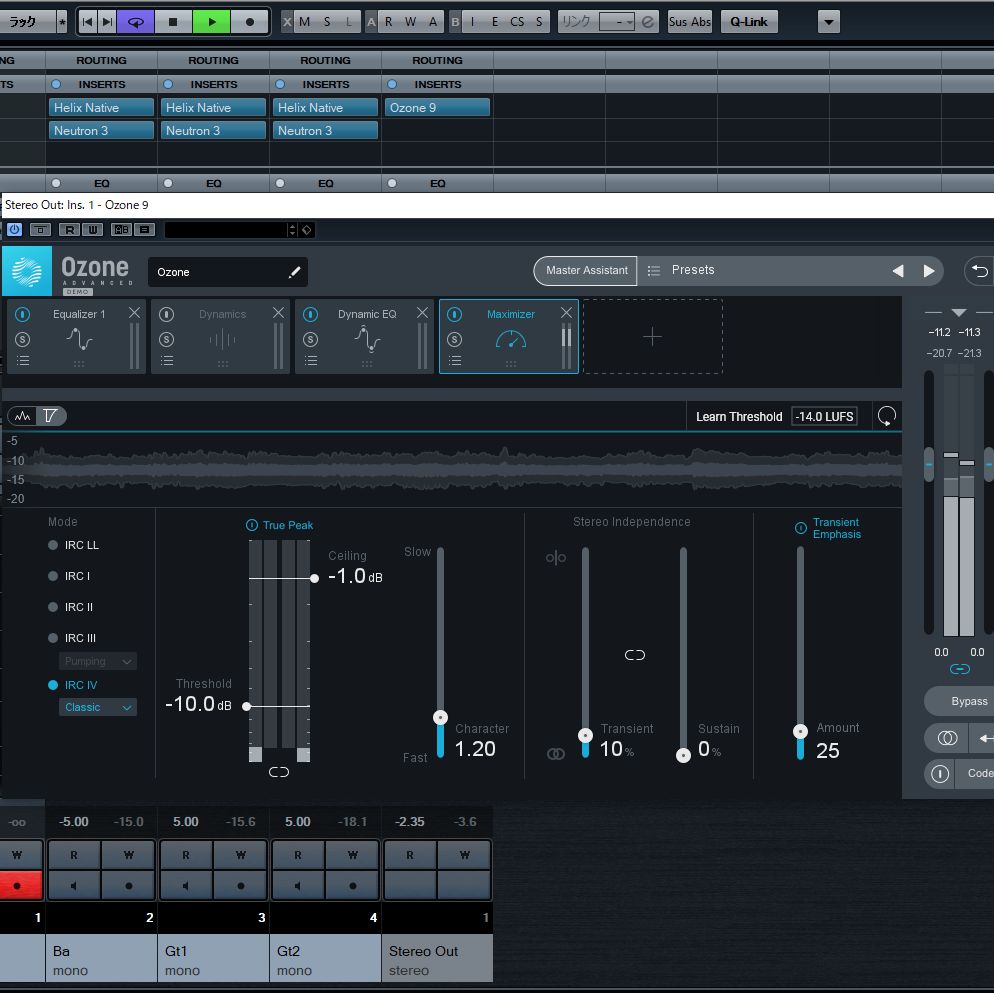
Task: Switch to gain reduction trace view icon
Action: pos(51,416)
